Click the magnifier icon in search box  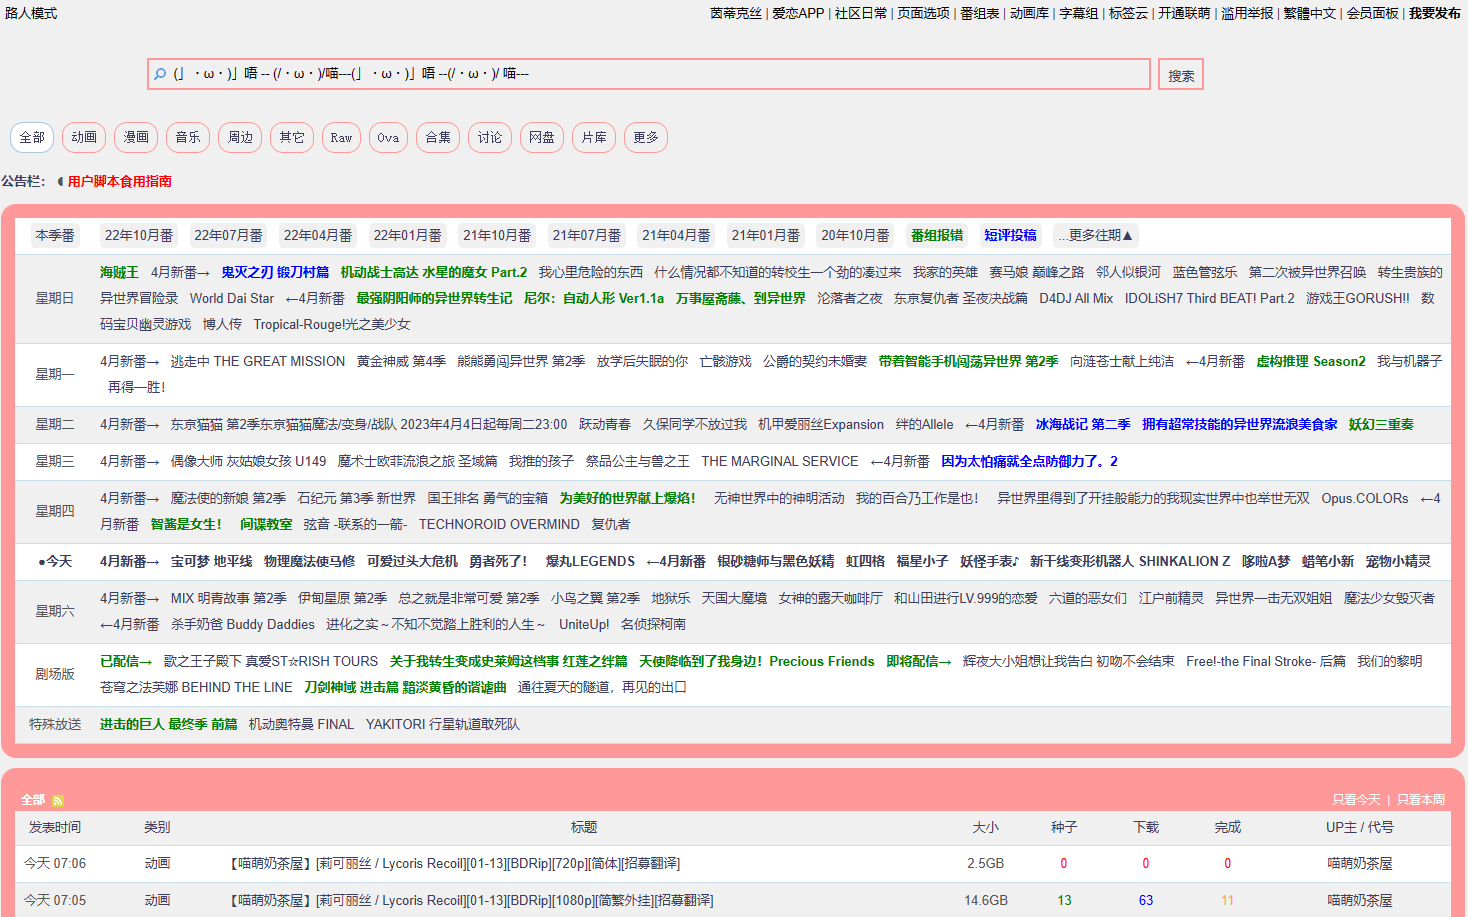[x=160, y=74]
